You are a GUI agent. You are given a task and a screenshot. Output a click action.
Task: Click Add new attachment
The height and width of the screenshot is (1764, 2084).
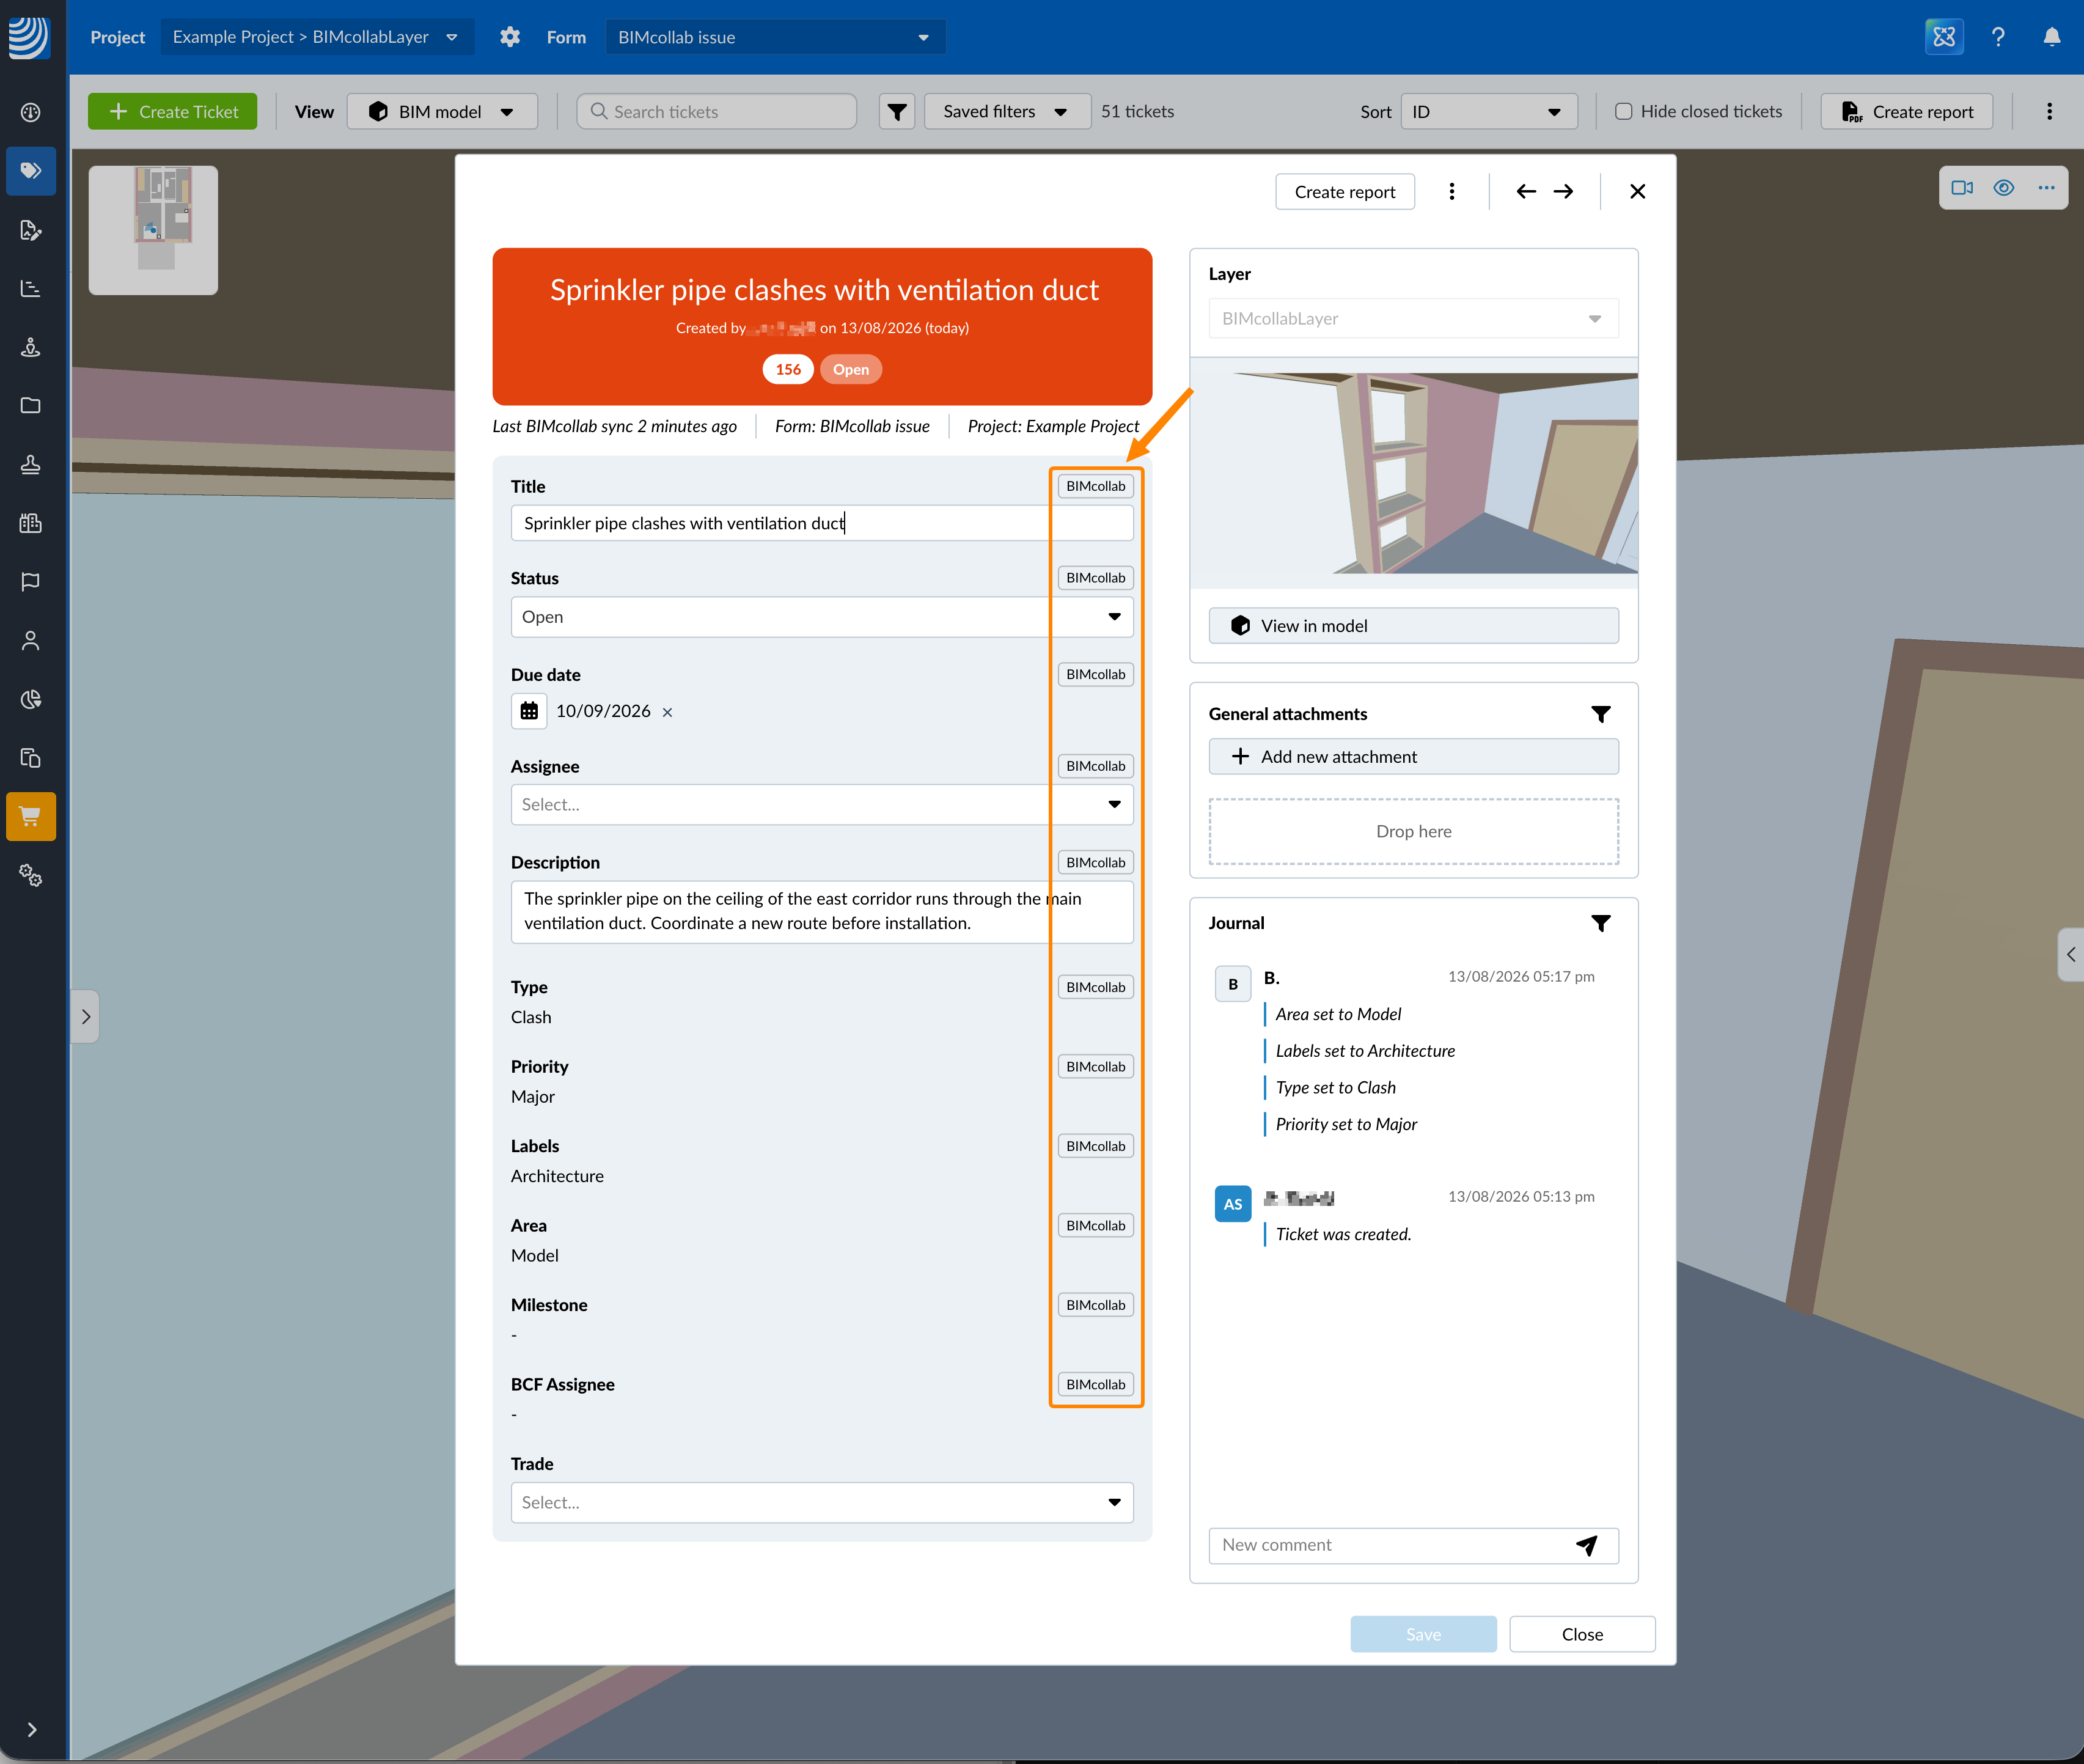pos(1413,757)
